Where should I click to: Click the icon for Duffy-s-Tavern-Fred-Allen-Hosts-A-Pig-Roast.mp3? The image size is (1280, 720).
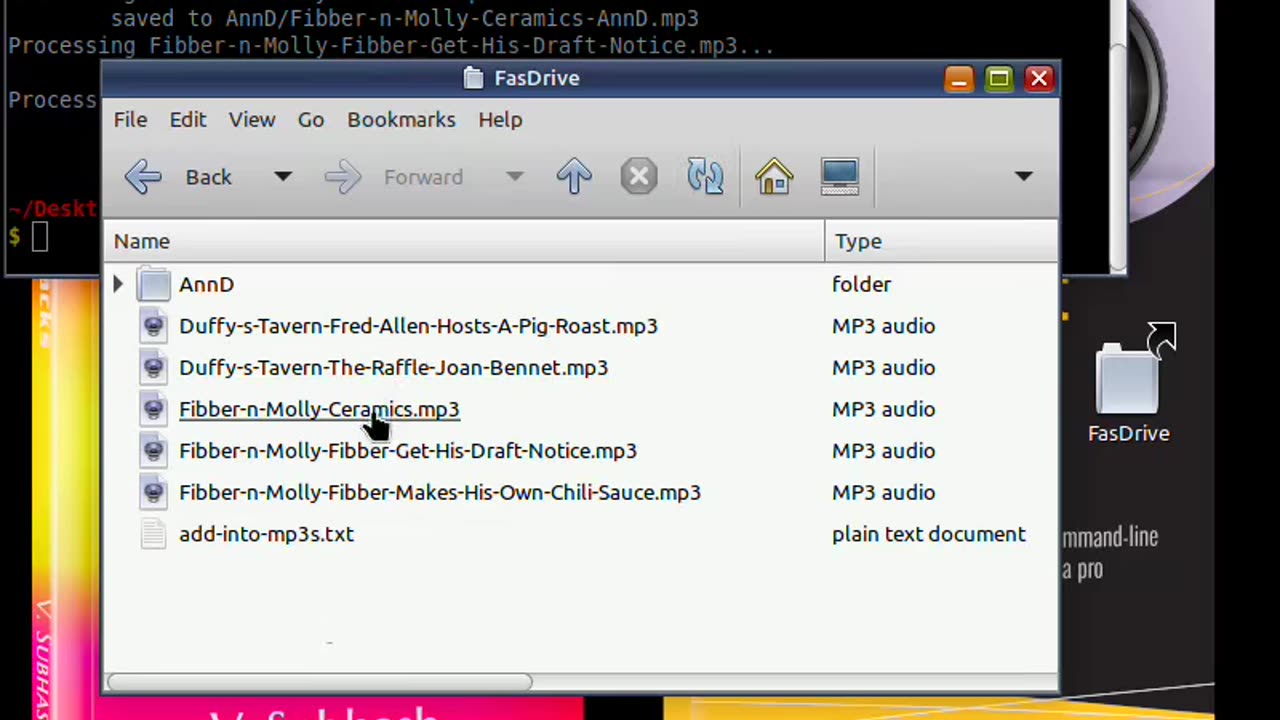153,326
